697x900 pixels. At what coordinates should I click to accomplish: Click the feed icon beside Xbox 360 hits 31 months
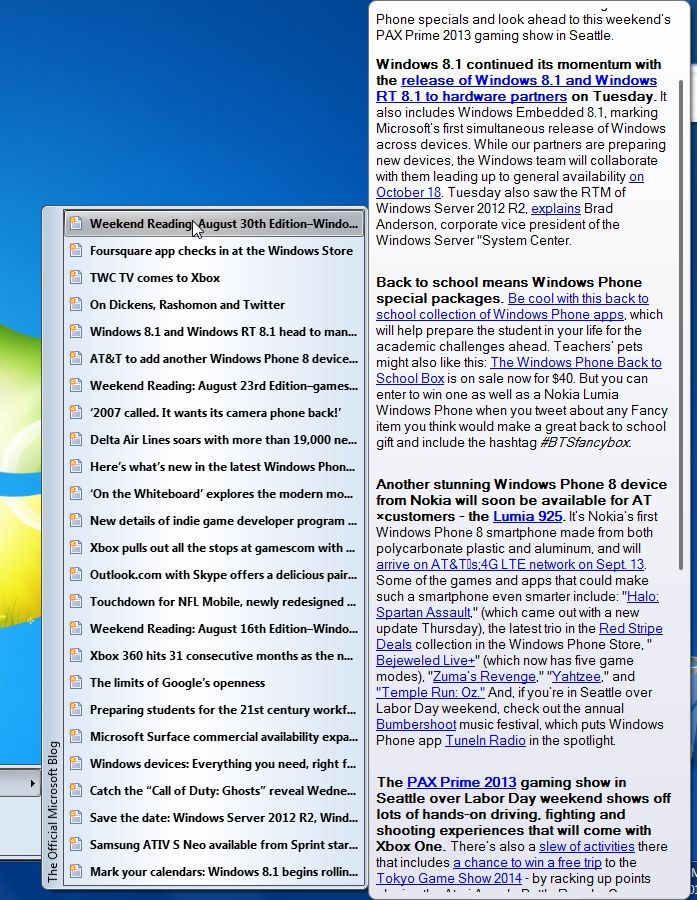(76, 655)
